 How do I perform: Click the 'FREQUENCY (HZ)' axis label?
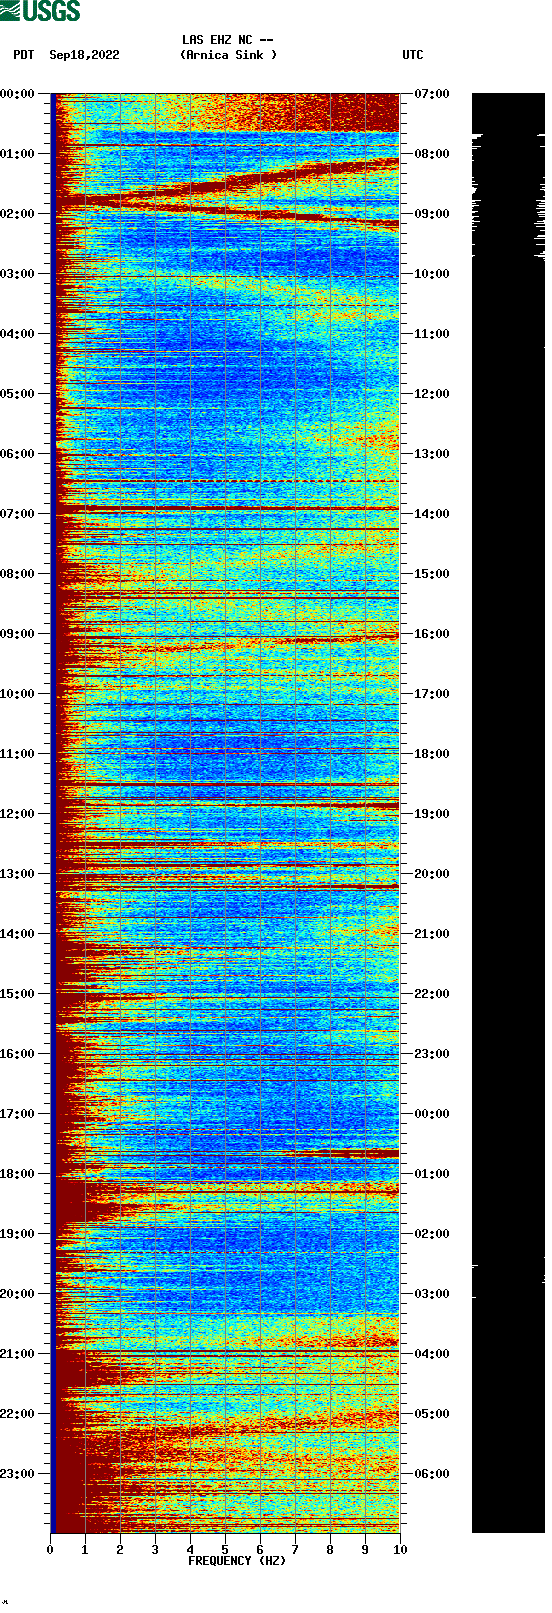point(237,1561)
